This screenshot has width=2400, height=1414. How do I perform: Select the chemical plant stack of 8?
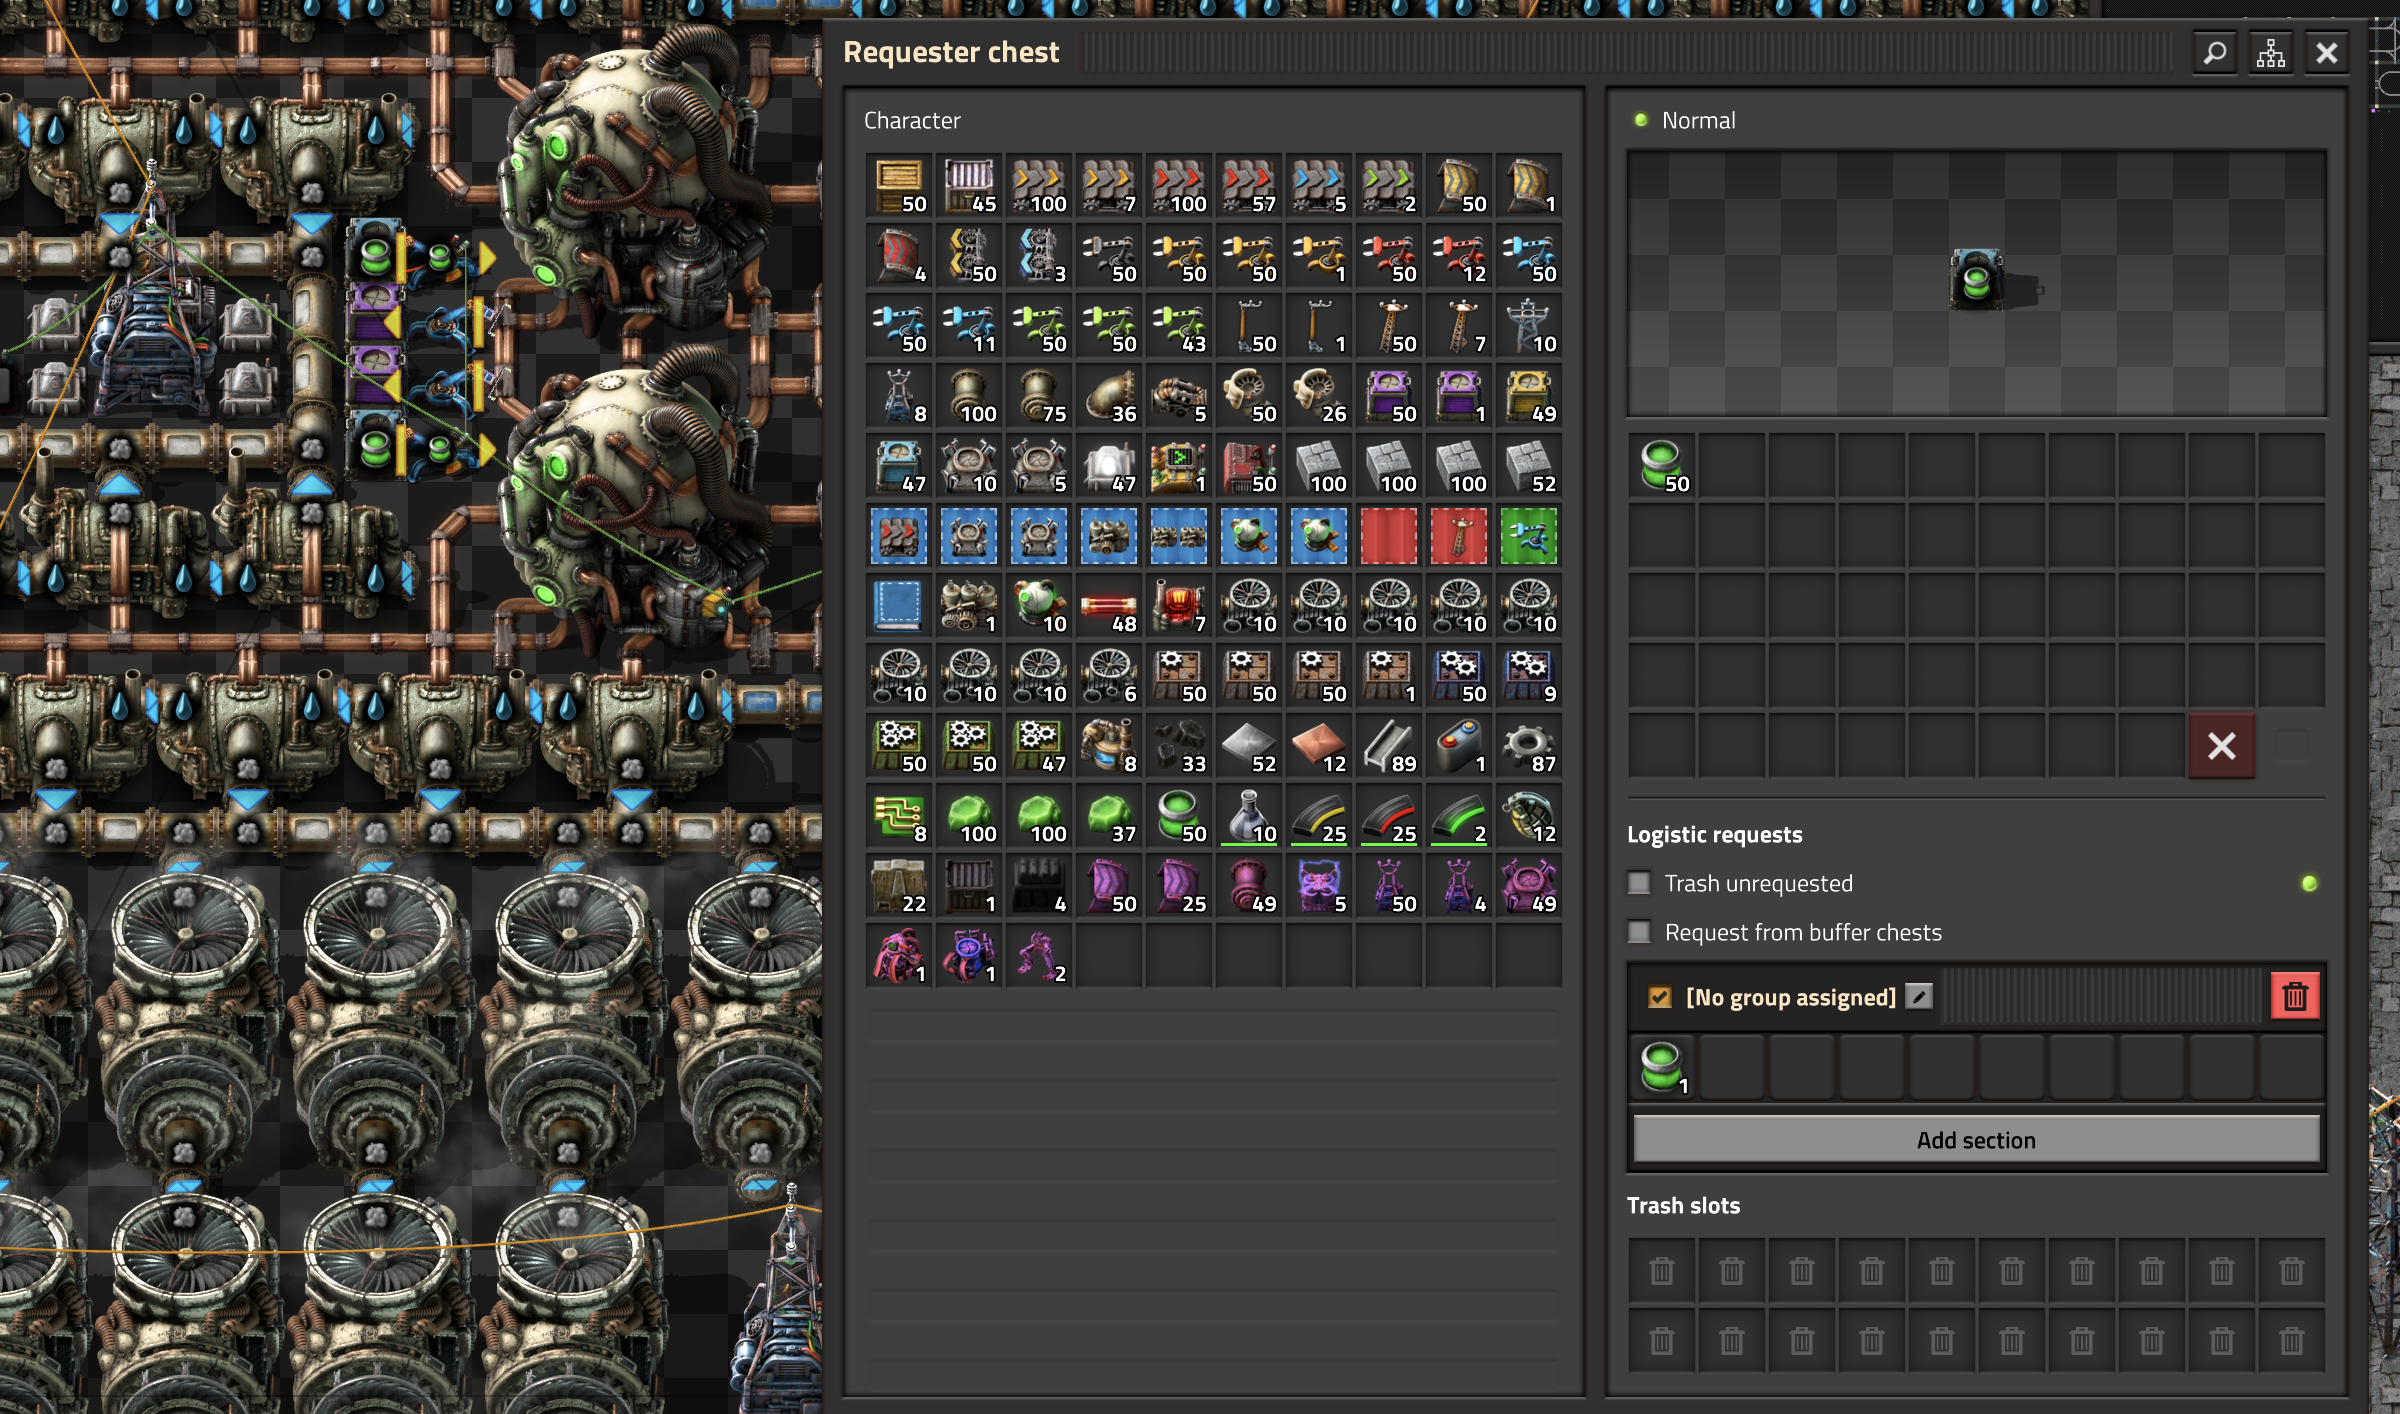[1109, 746]
